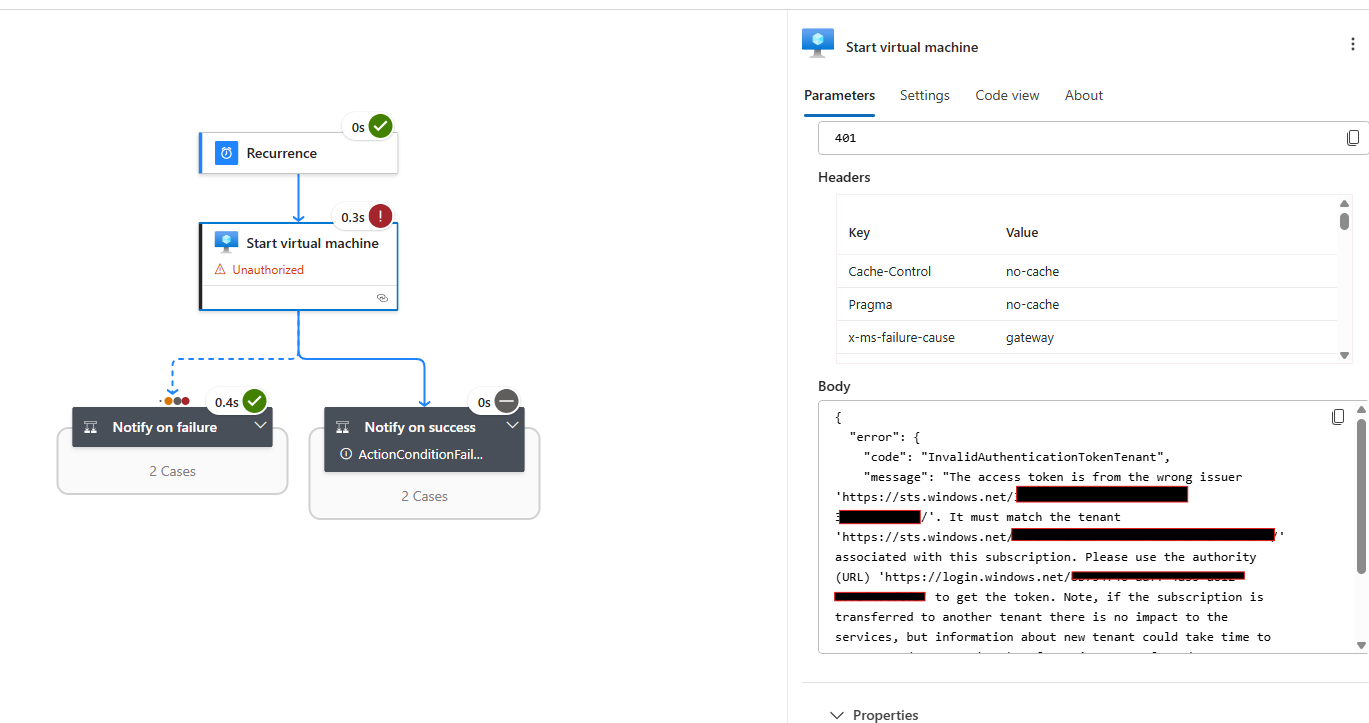The height and width of the screenshot is (723, 1369).
Task: Click the ActionConditionFailed info icon
Action: 346,454
